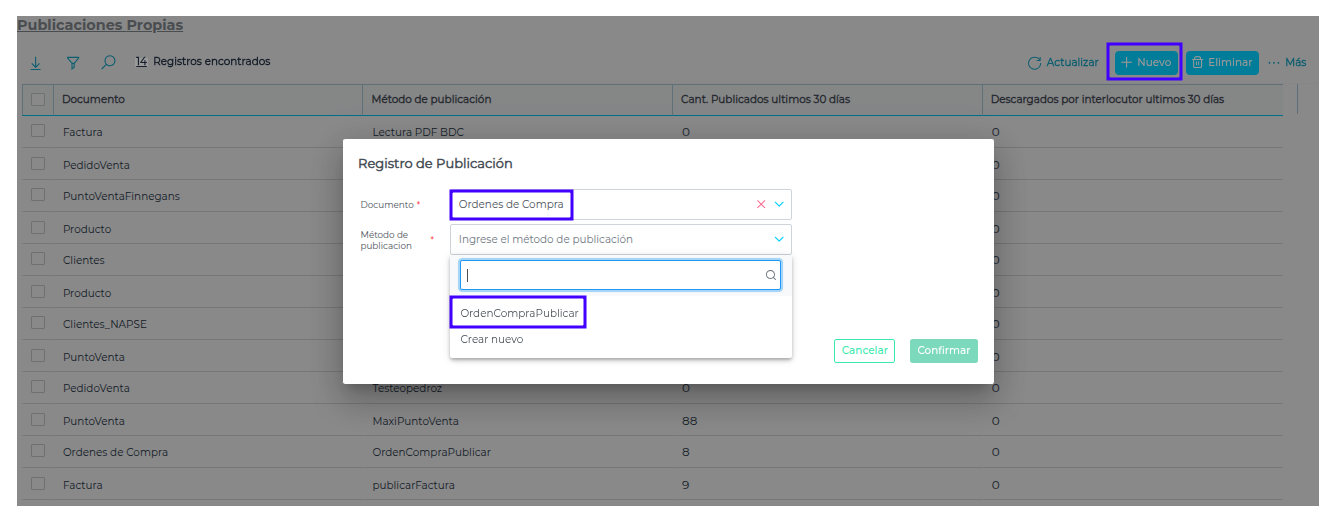Click the Eliminar trash button

1221,62
